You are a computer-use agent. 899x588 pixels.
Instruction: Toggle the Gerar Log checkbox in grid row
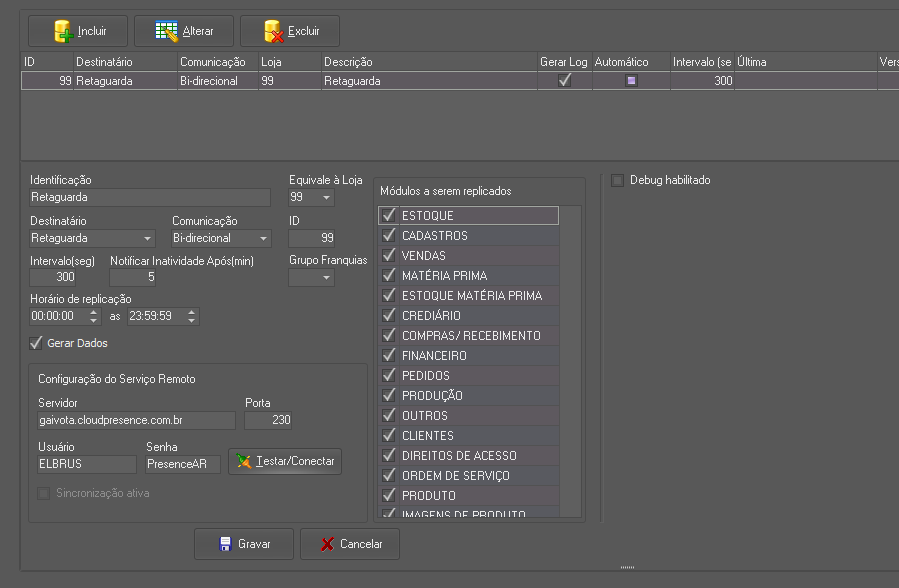[x=565, y=81]
